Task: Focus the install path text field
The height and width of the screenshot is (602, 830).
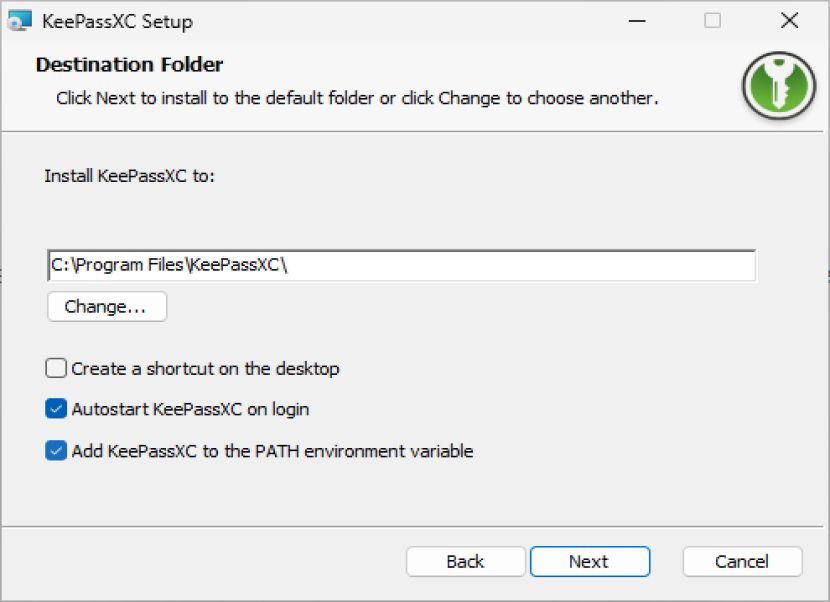Action: (x=401, y=265)
